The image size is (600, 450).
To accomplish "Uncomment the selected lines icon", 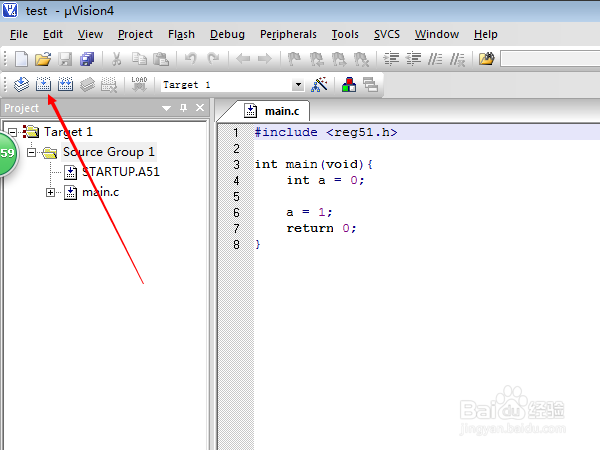I will click(457, 59).
